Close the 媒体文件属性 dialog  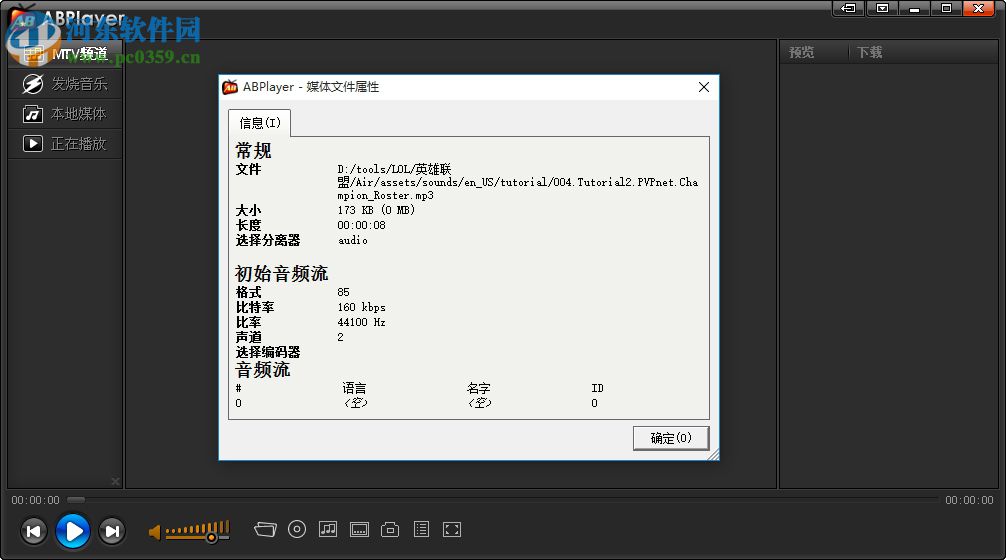(704, 87)
